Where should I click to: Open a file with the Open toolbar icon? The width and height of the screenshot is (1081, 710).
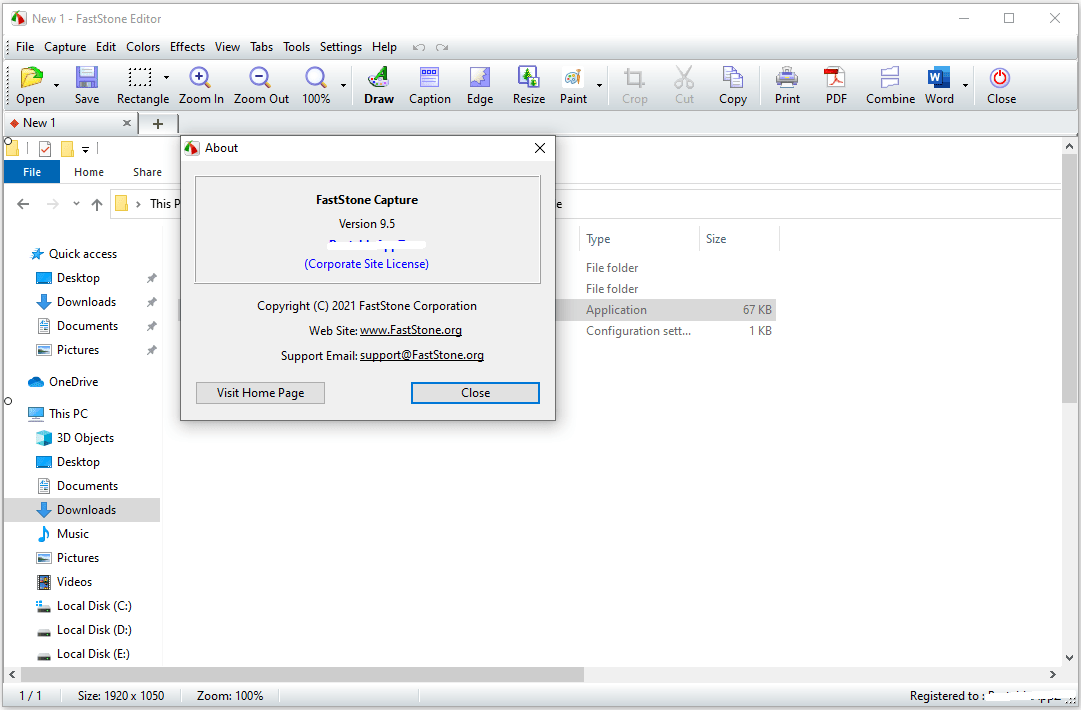31,85
